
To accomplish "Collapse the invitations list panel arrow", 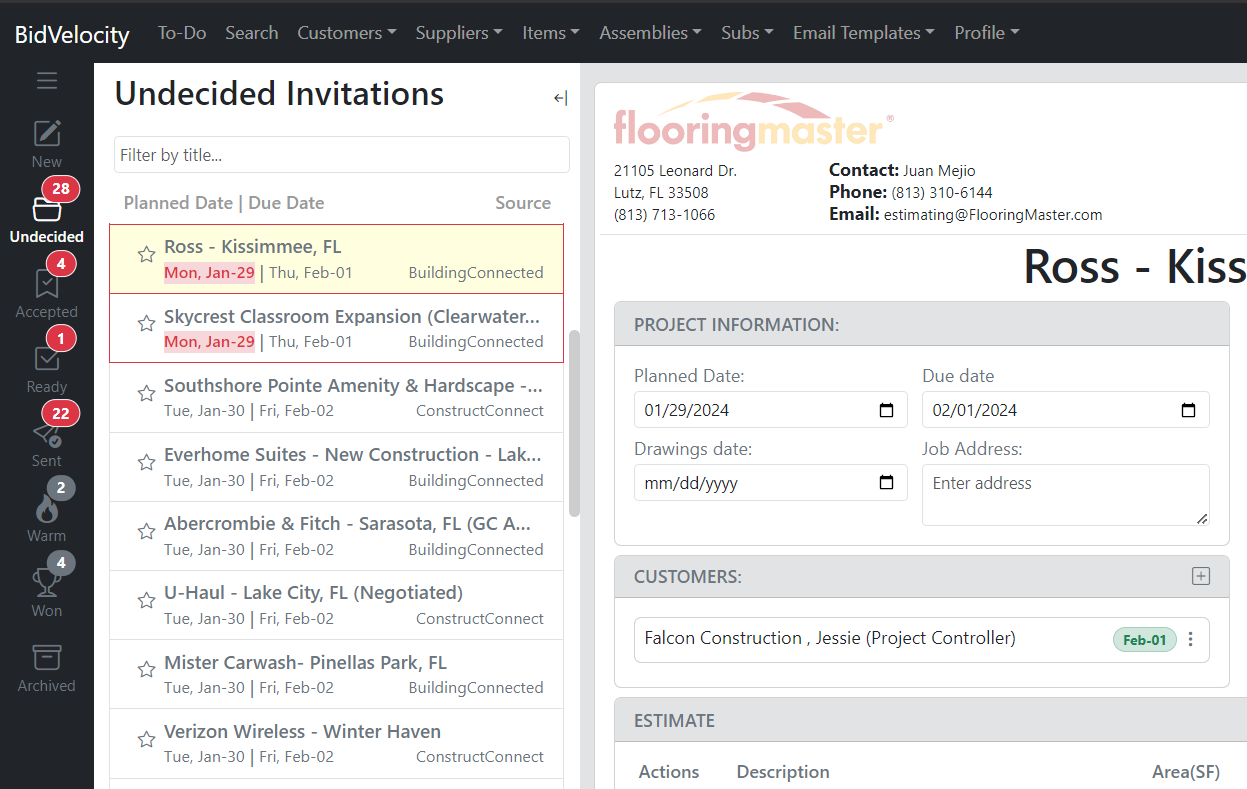I will click(560, 98).
